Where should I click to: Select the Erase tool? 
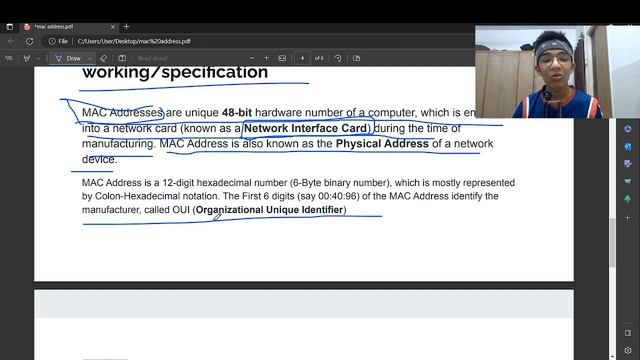[x=103, y=58]
